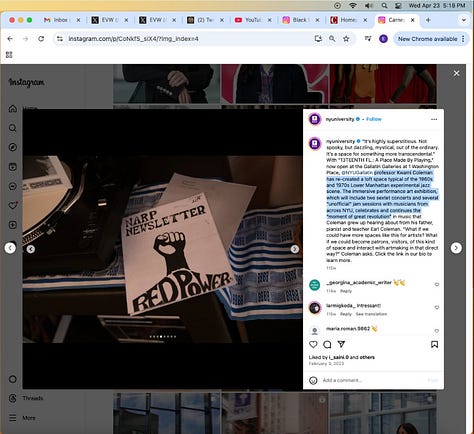
Task: Click the browser back arrow
Action: pos(10,39)
